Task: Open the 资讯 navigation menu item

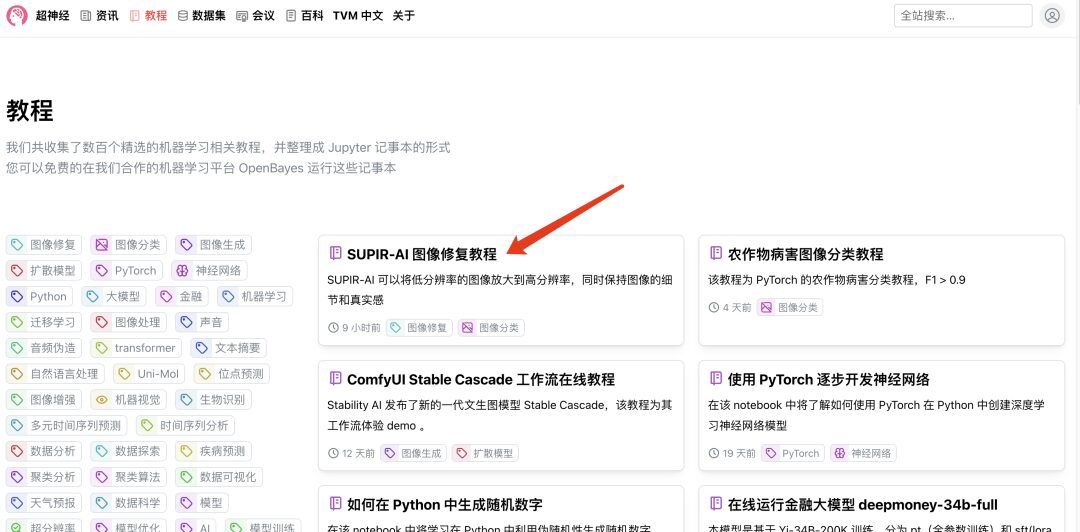Action: tap(99, 16)
